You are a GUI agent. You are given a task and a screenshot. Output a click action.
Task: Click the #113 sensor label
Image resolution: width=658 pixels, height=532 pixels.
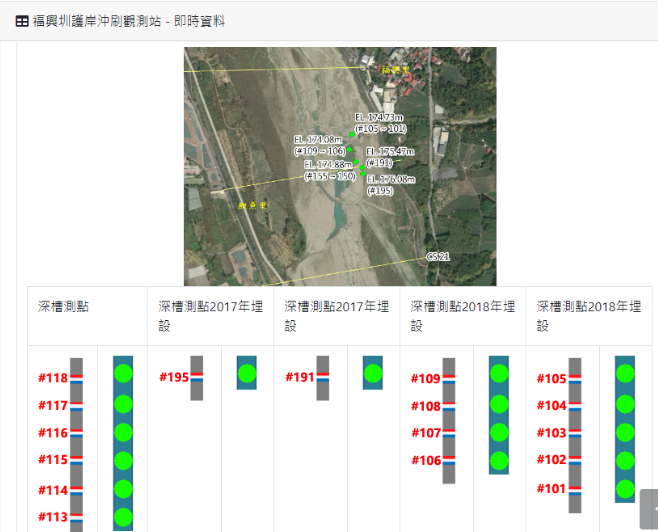[x=53, y=517]
